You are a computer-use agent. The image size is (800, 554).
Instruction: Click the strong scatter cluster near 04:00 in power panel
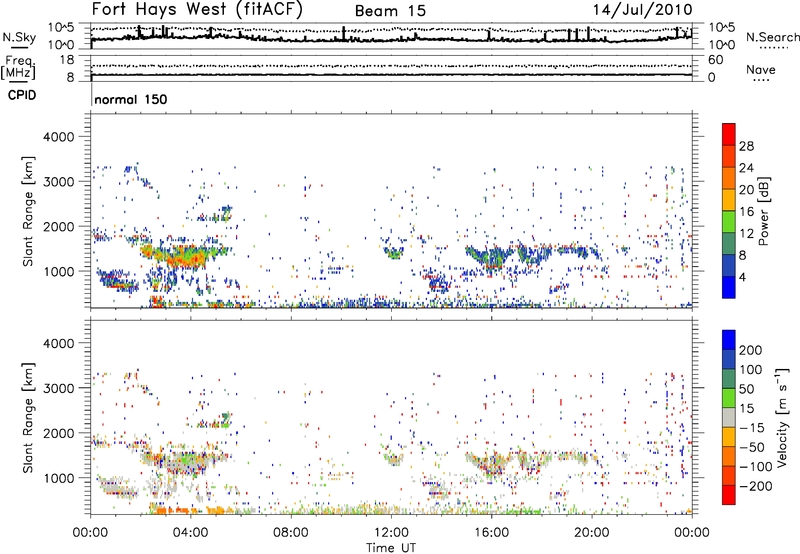coord(186,256)
